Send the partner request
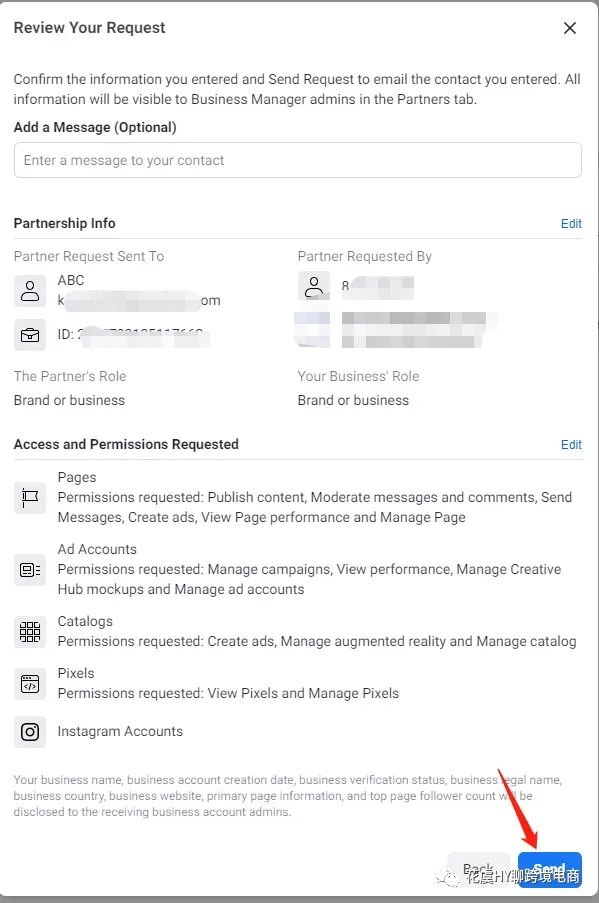This screenshot has height=903, width=599. click(x=549, y=870)
